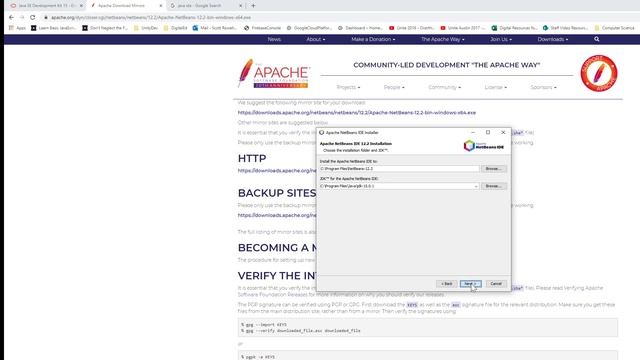Click the site security lock icon
Screen dimensions: 640x360
click(x=46, y=18)
